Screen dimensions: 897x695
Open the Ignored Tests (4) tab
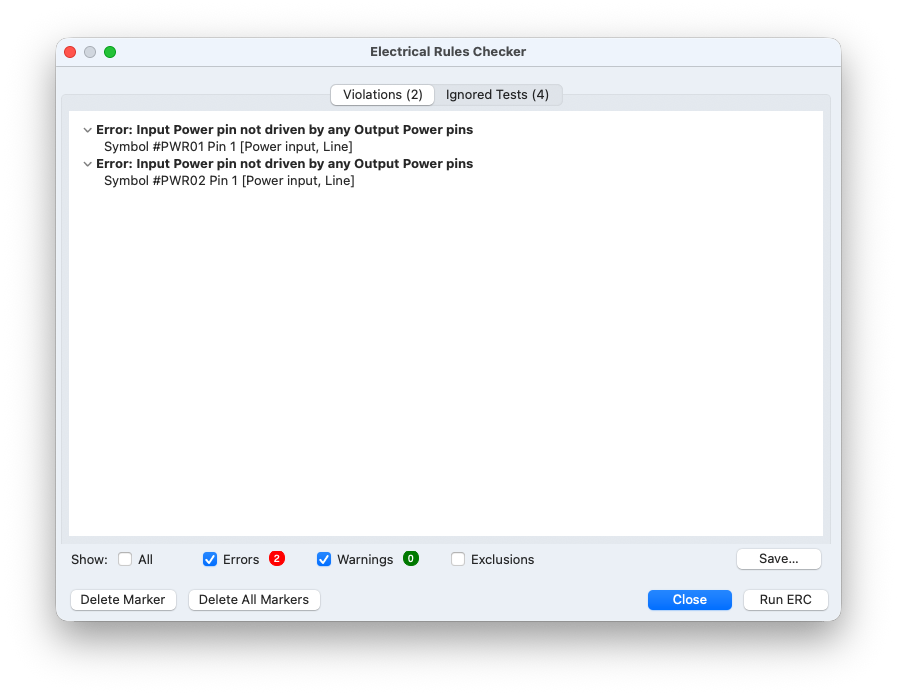[x=497, y=95]
